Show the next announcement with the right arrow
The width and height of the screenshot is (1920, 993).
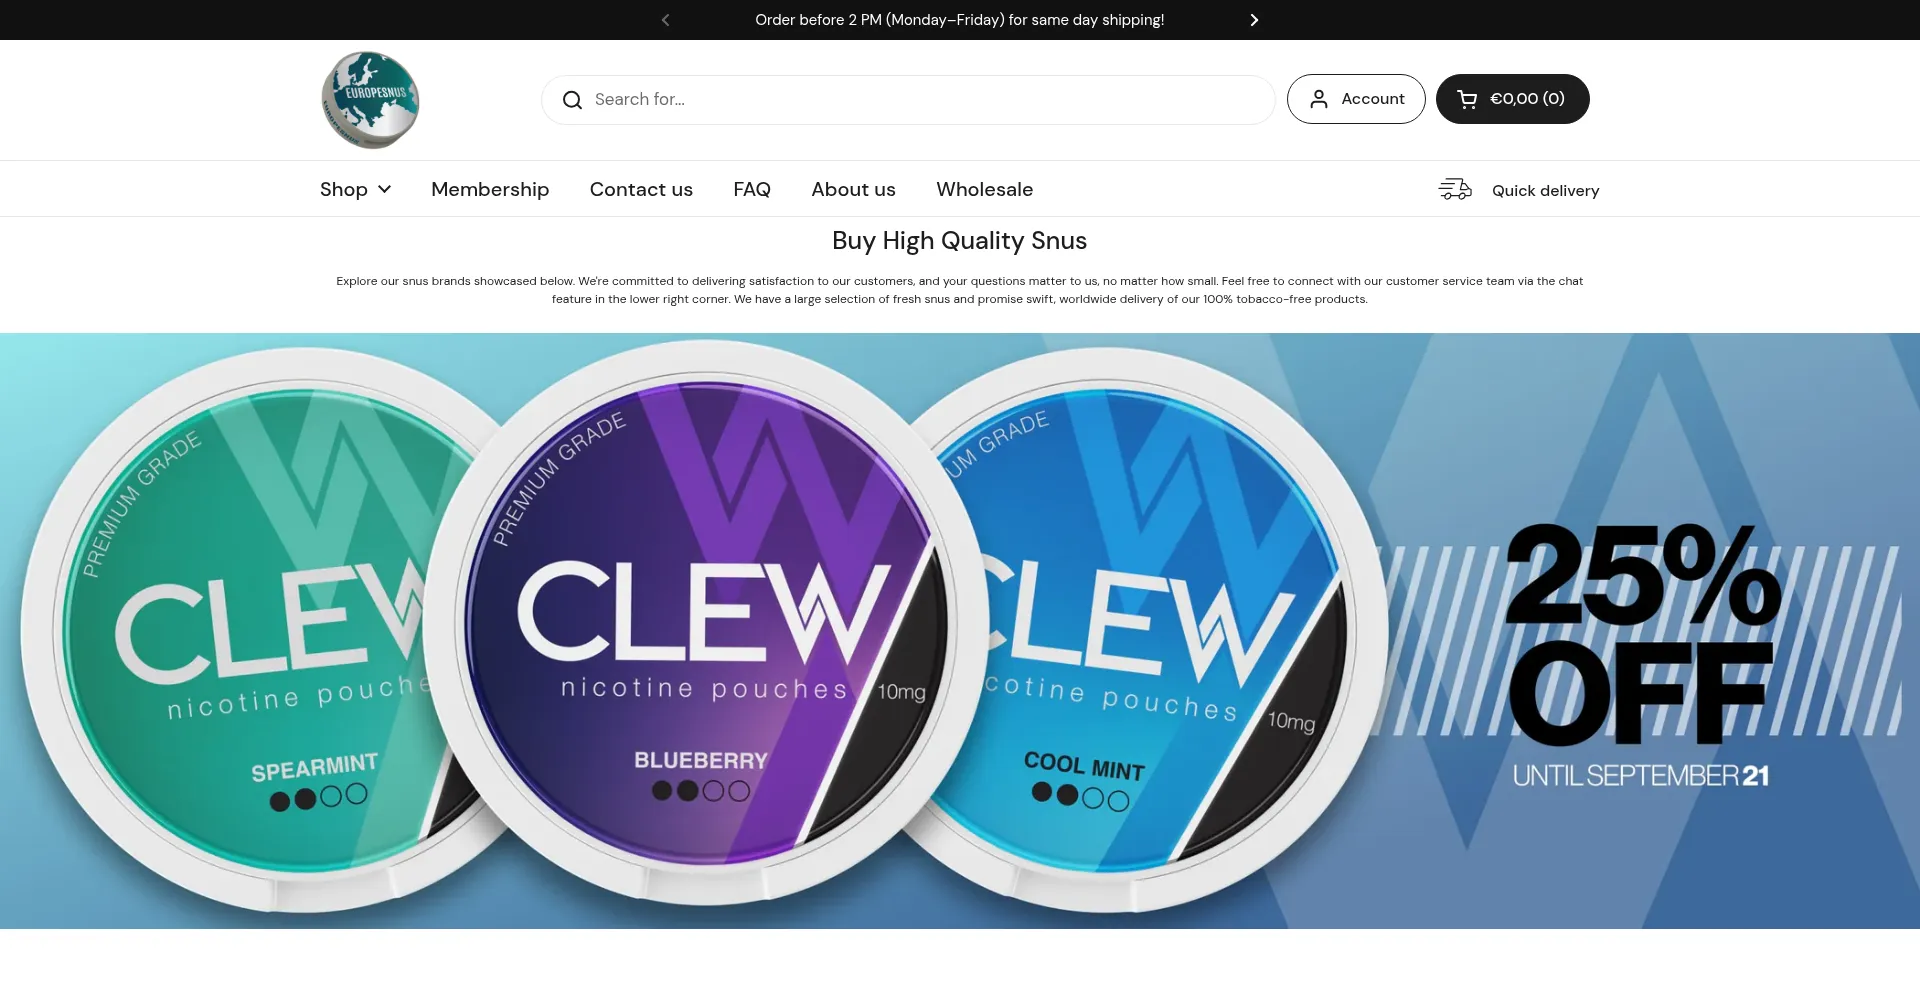click(x=1254, y=20)
